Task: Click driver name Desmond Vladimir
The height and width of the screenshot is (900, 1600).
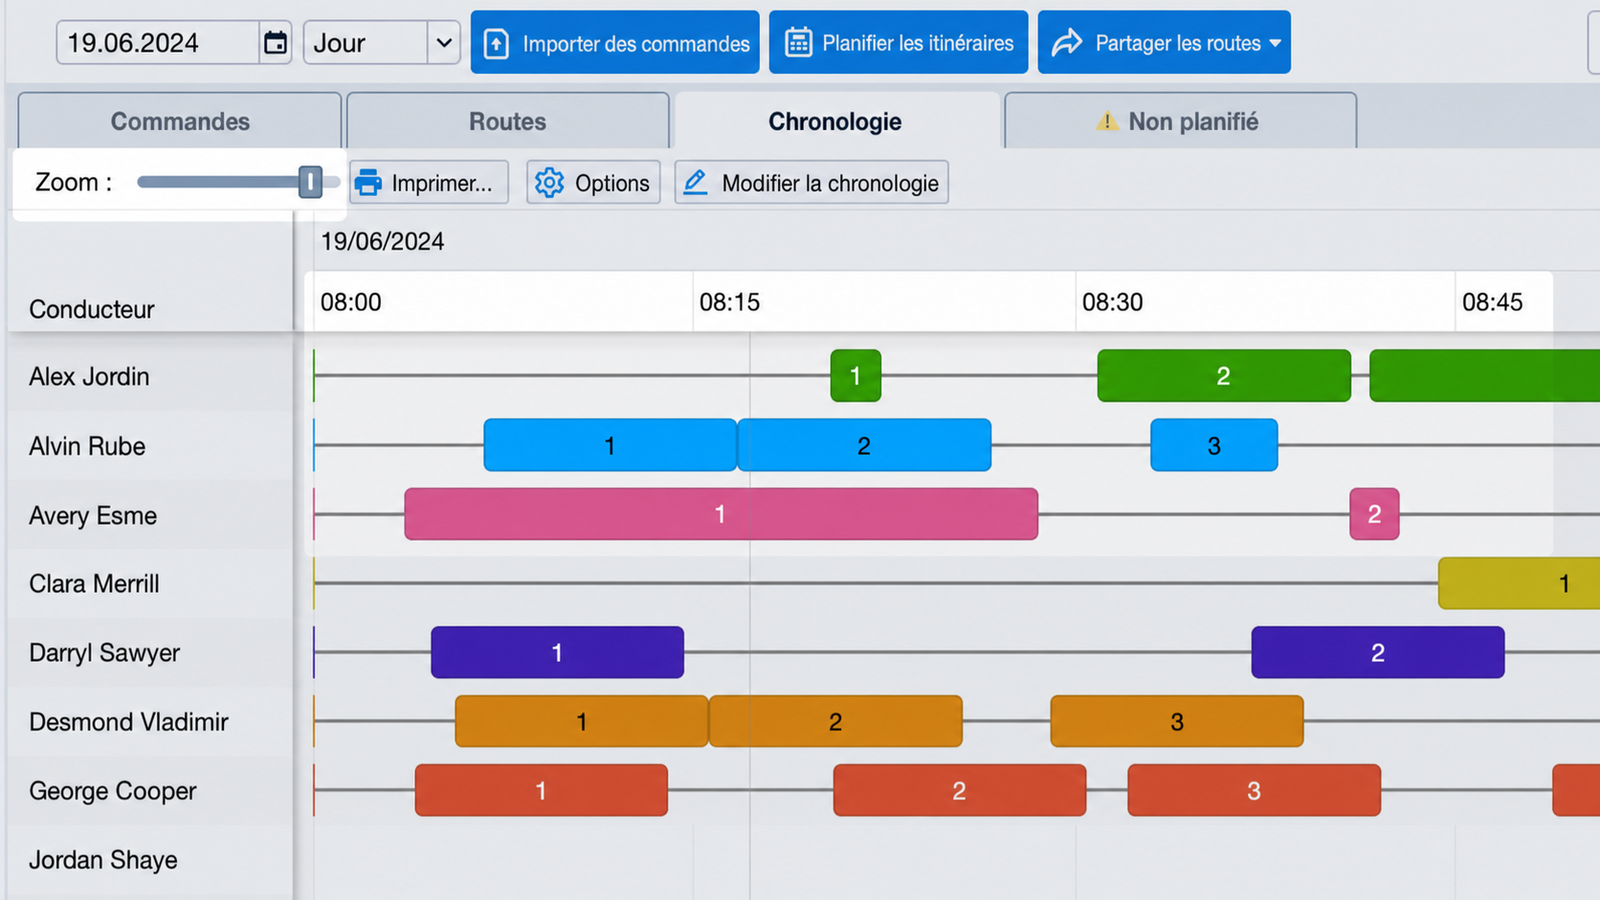Action: [129, 722]
